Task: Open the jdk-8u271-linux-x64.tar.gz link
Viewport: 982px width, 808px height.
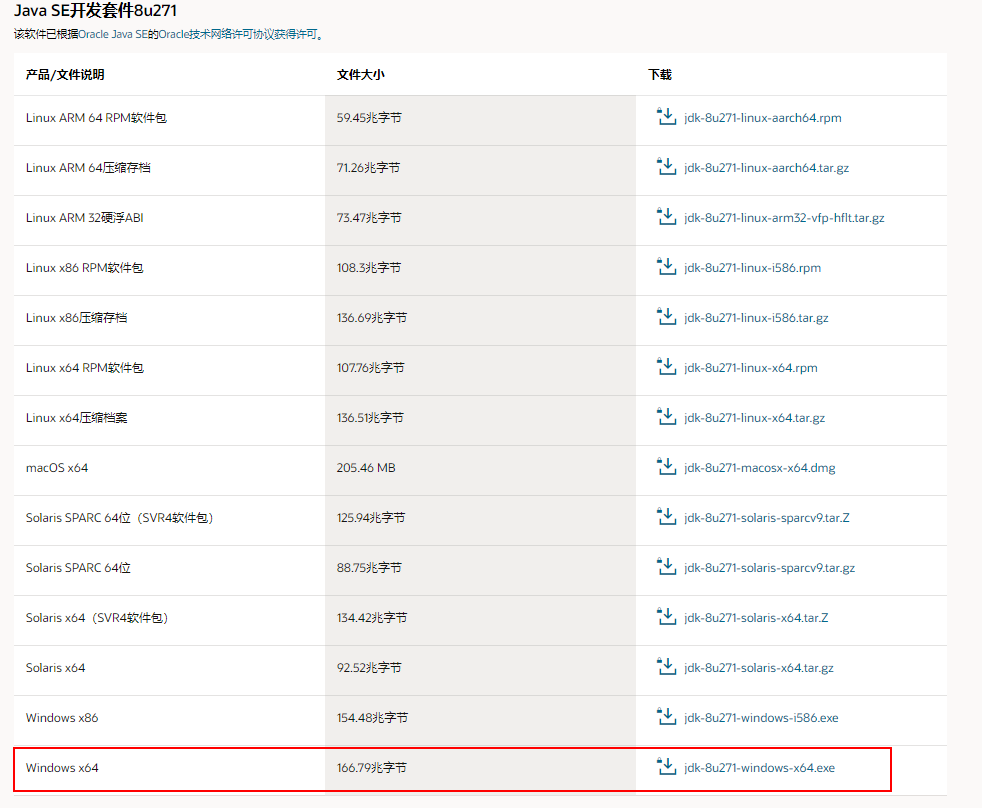Action: [x=755, y=418]
